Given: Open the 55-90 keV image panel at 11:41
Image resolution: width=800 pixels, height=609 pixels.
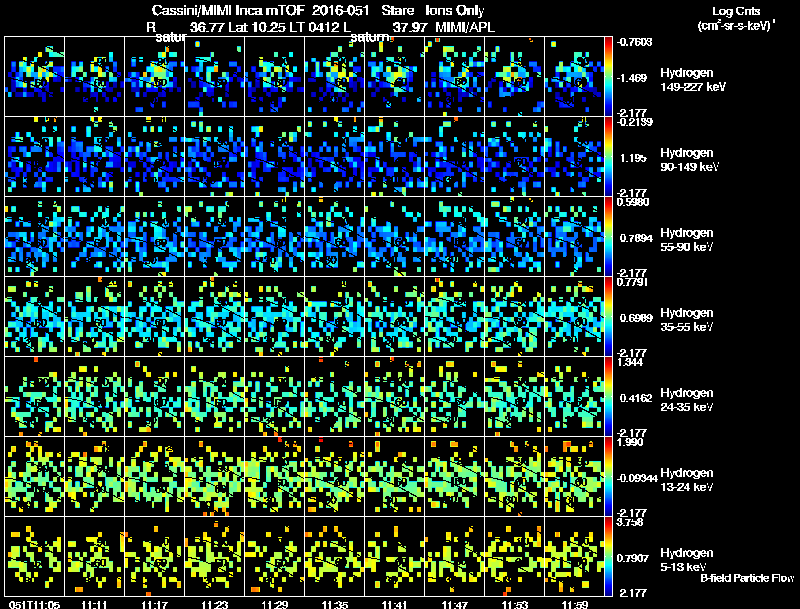Looking at the screenshot, I should point(394,237).
